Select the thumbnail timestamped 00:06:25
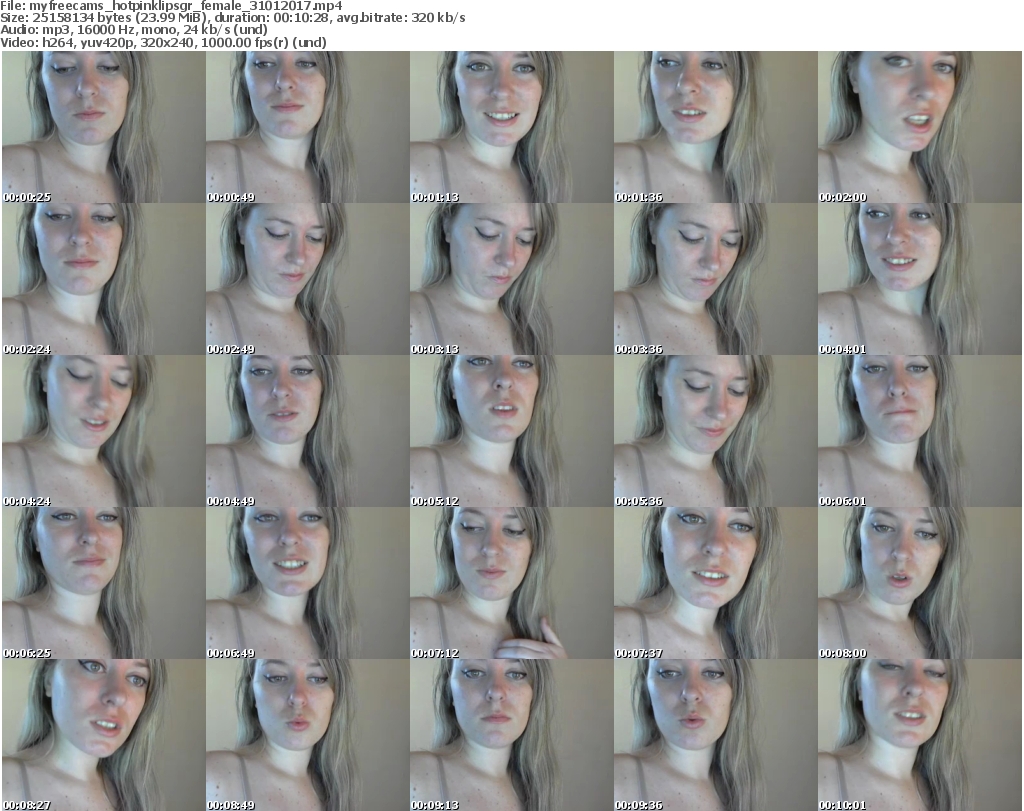This screenshot has height=811, width=1024. (104, 583)
